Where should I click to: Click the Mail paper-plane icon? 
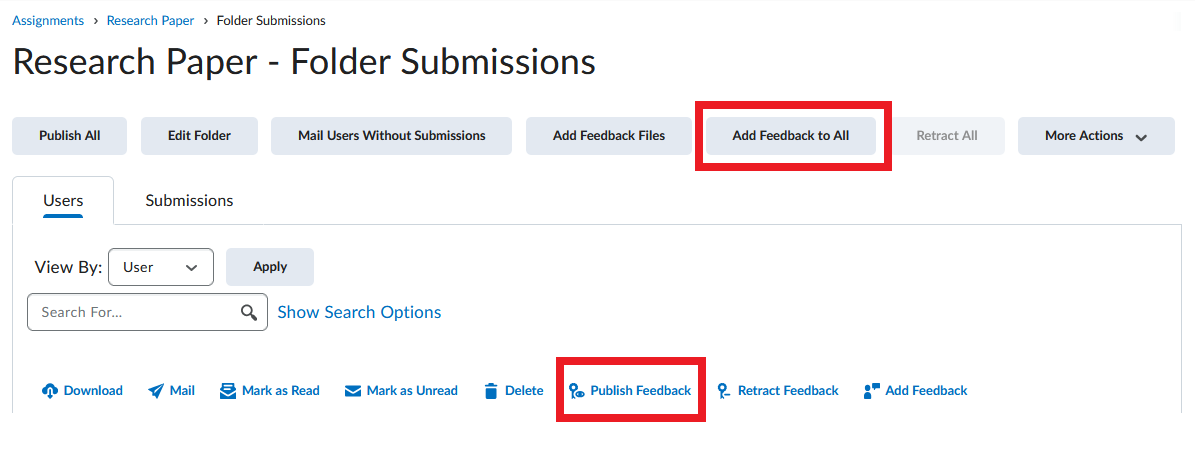tap(155, 391)
